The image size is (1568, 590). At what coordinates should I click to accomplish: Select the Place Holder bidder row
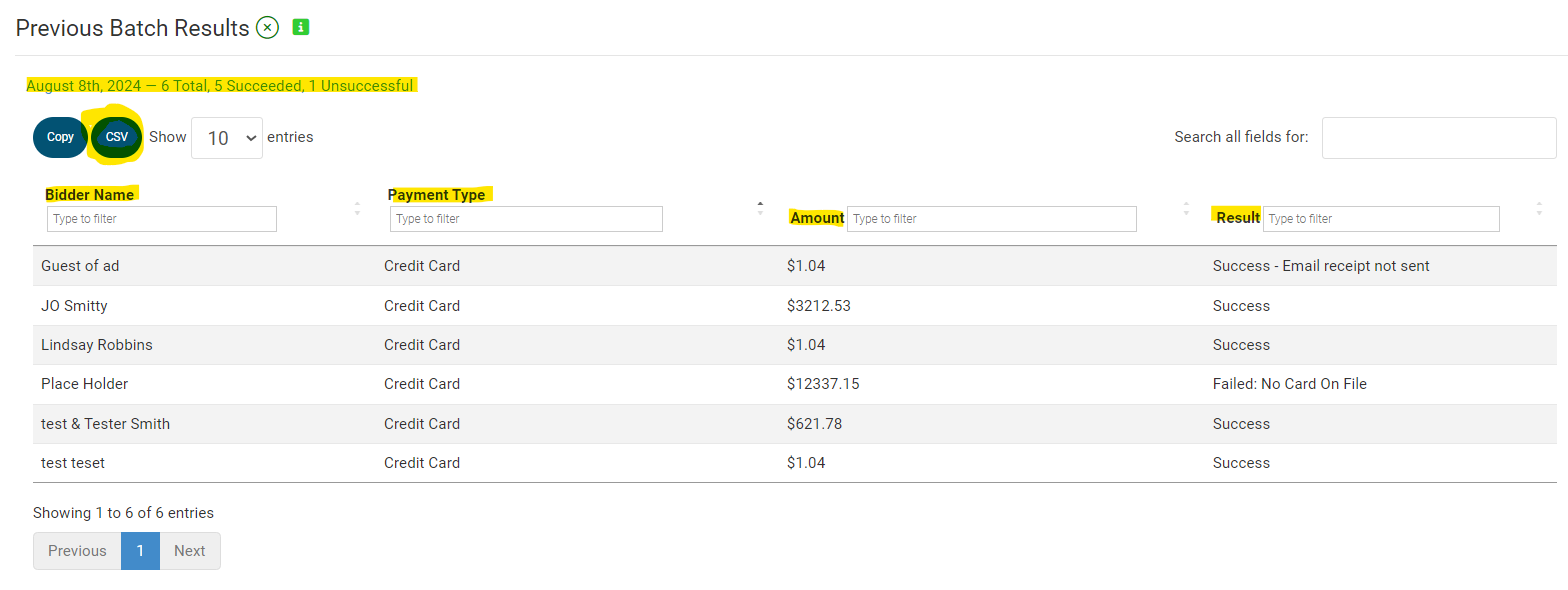(85, 384)
